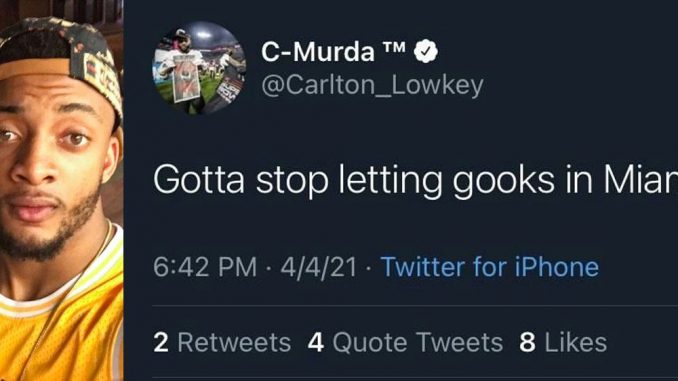The image size is (678, 381).
Task: Click the number 2 beside Retweets
Action: point(160,343)
